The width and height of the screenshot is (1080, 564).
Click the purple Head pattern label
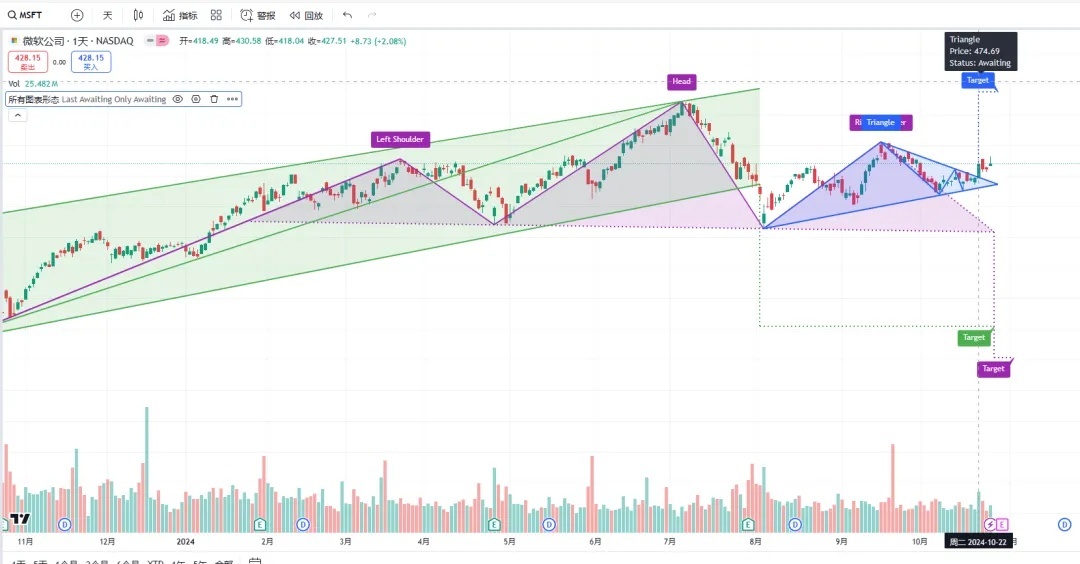coord(681,82)
